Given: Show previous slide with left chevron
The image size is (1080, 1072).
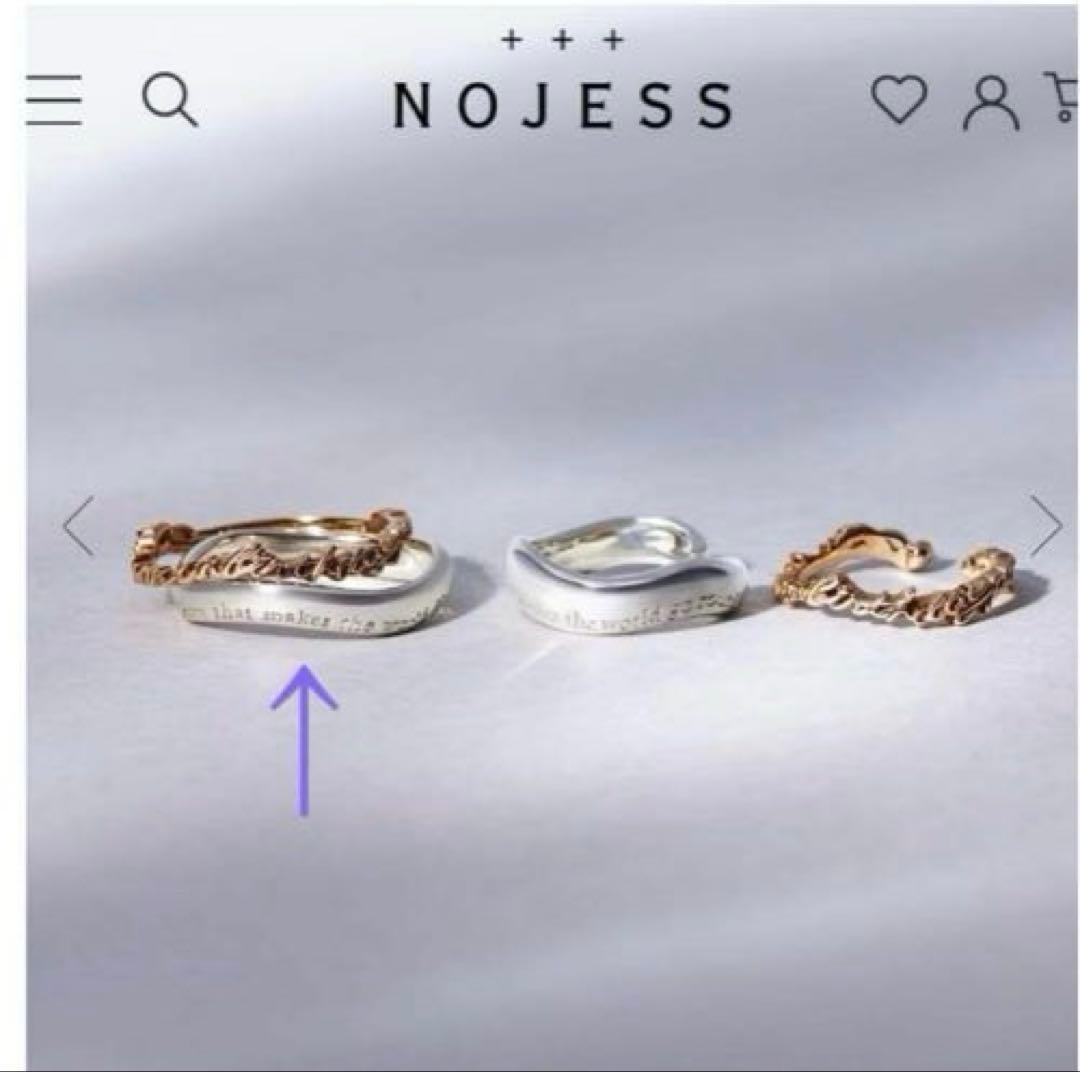Looking at the screenshot, I should coord(79,526).
